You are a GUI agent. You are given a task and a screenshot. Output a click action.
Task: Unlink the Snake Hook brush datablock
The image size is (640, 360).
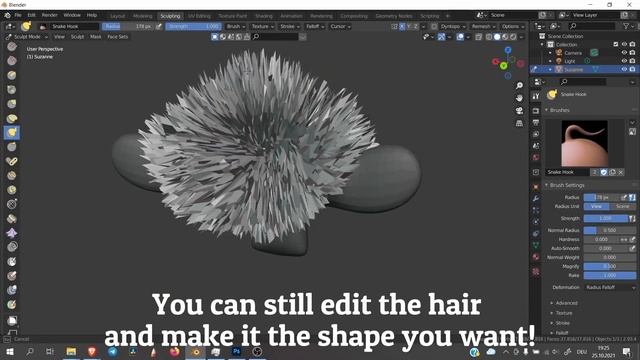pos(621,172)
